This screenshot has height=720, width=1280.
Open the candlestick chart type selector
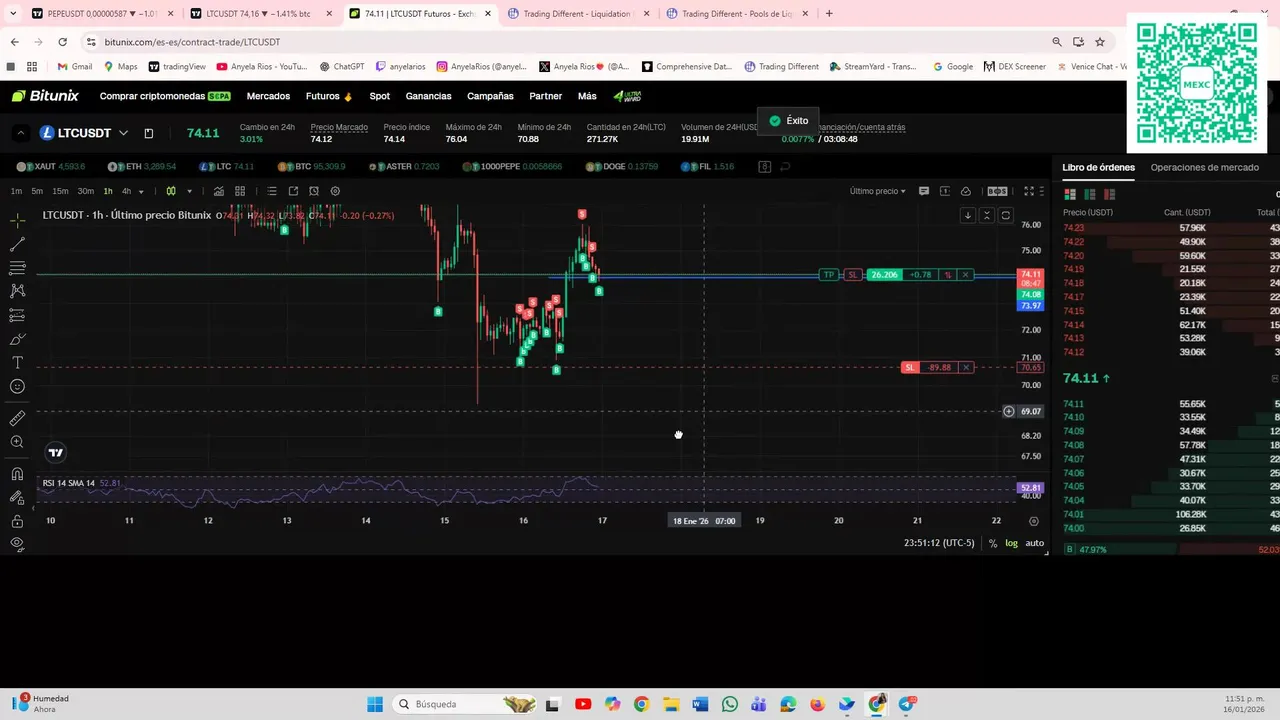(171, 191)
